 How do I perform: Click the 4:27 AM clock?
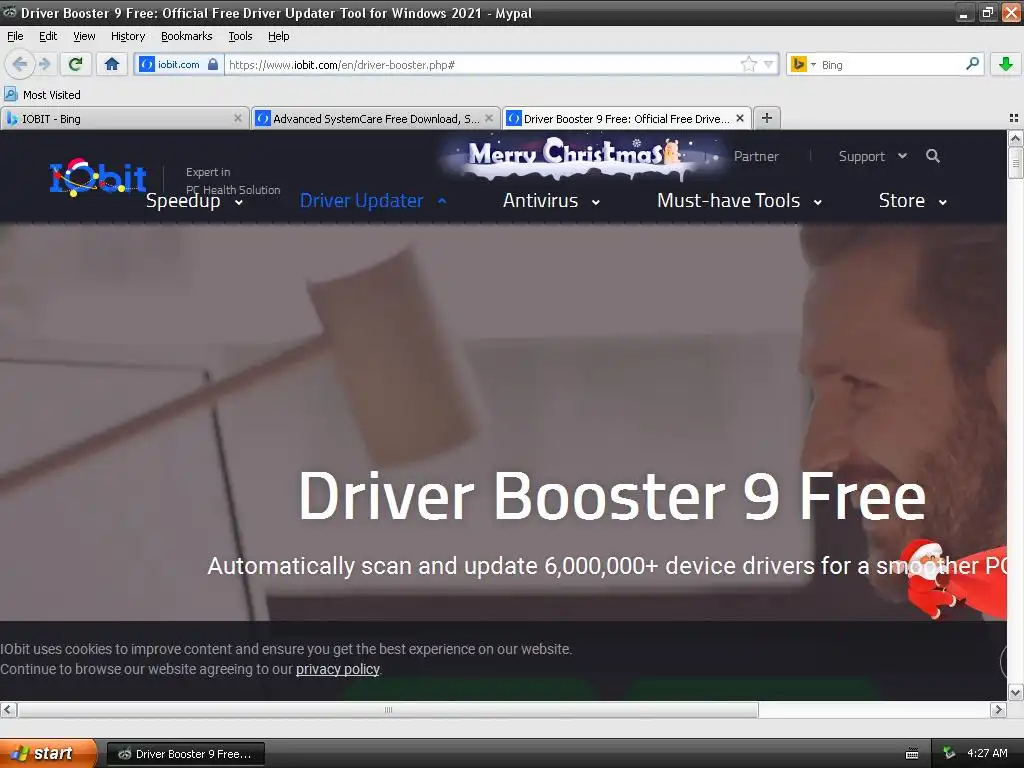point(987,753)
